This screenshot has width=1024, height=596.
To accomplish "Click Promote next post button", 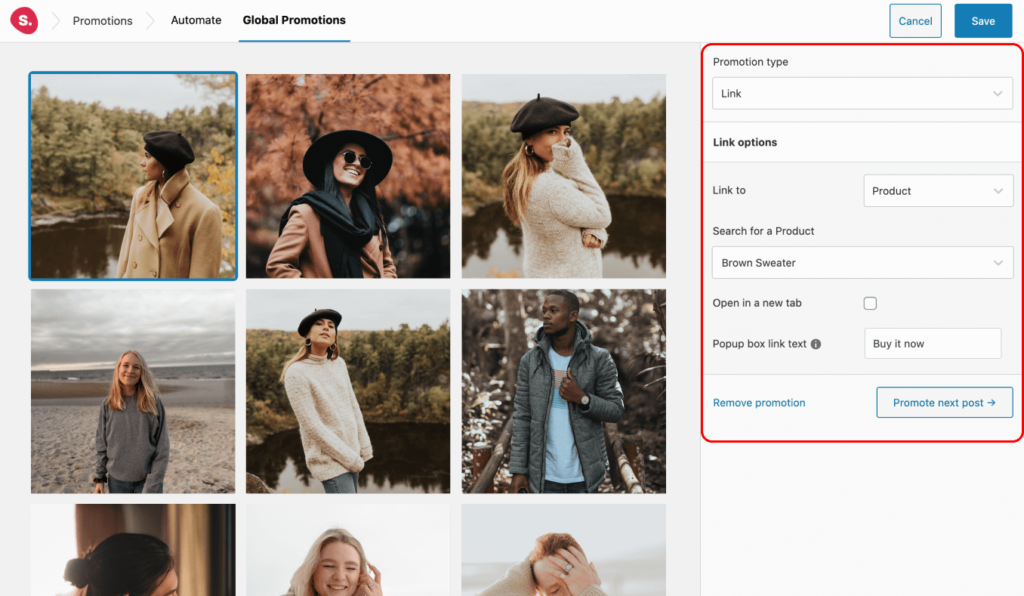I will pyautogui.click(x=944, y=403).
